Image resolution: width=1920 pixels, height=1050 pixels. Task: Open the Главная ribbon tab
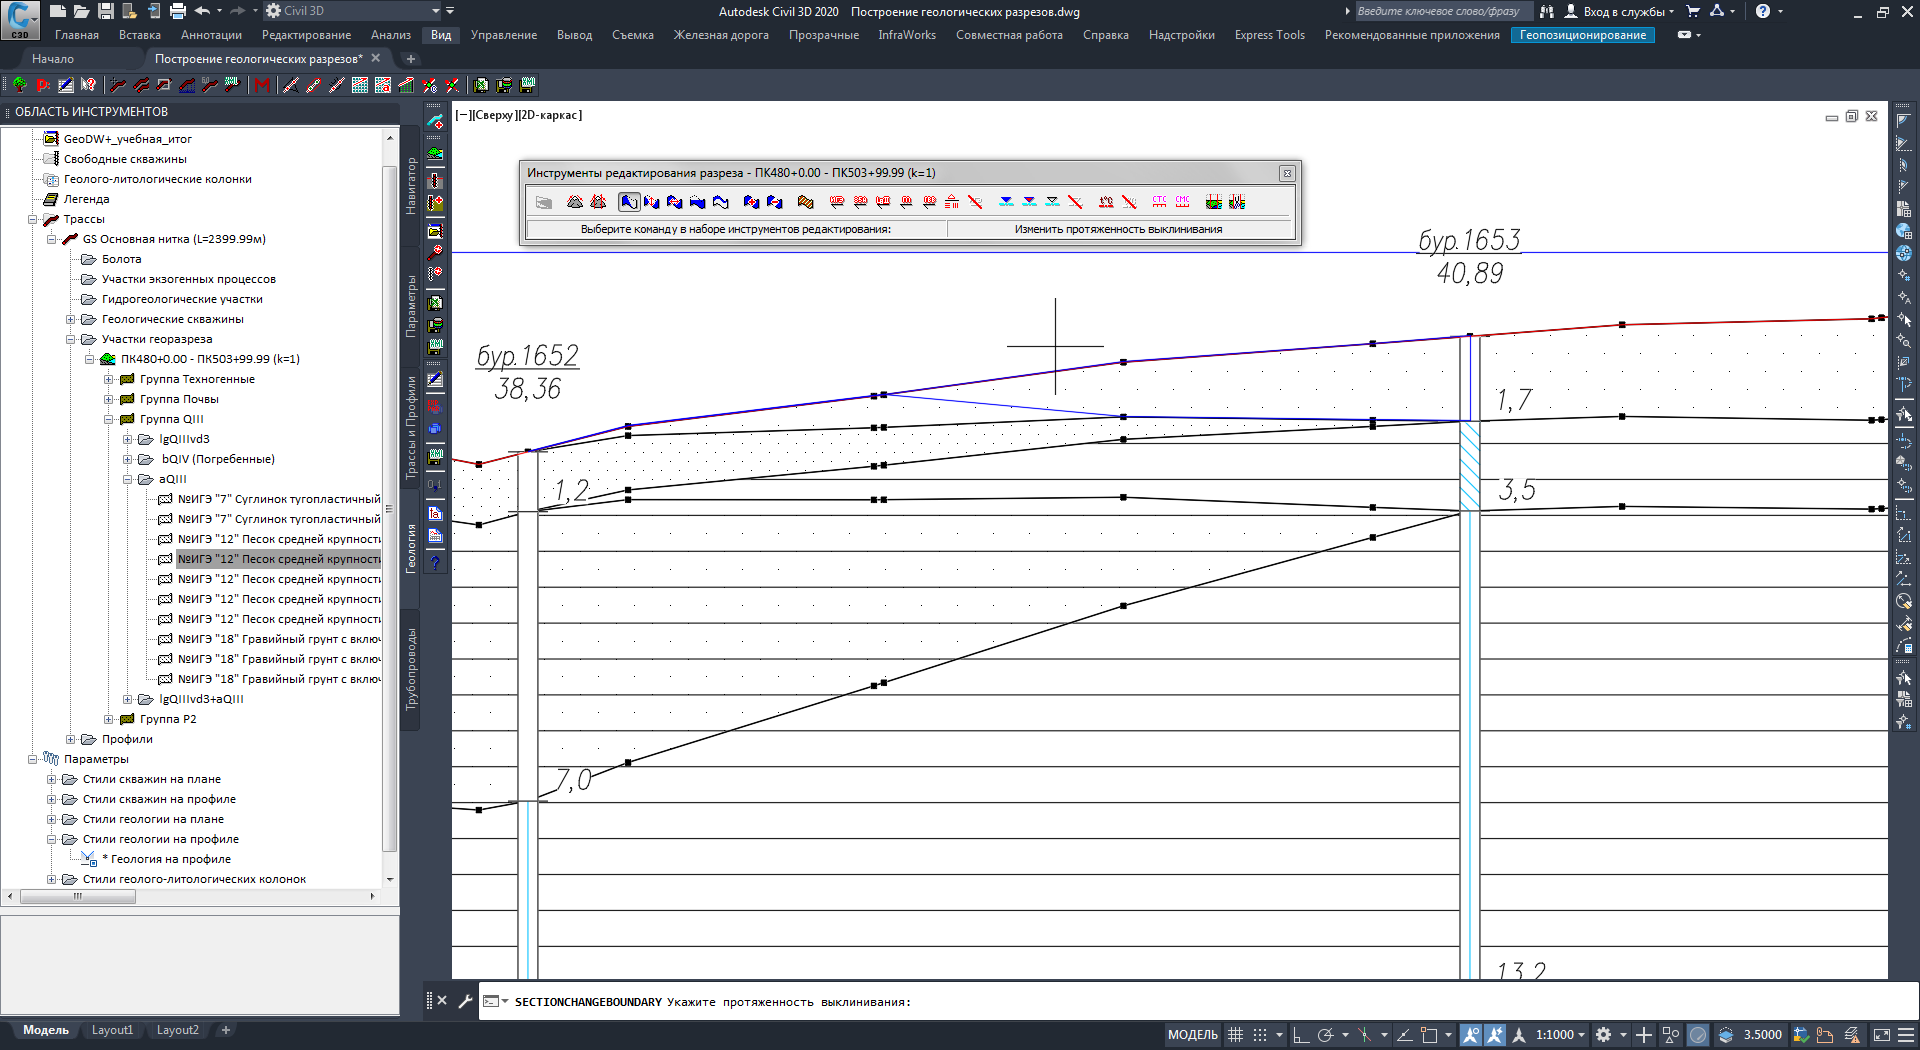pos(77,35)
